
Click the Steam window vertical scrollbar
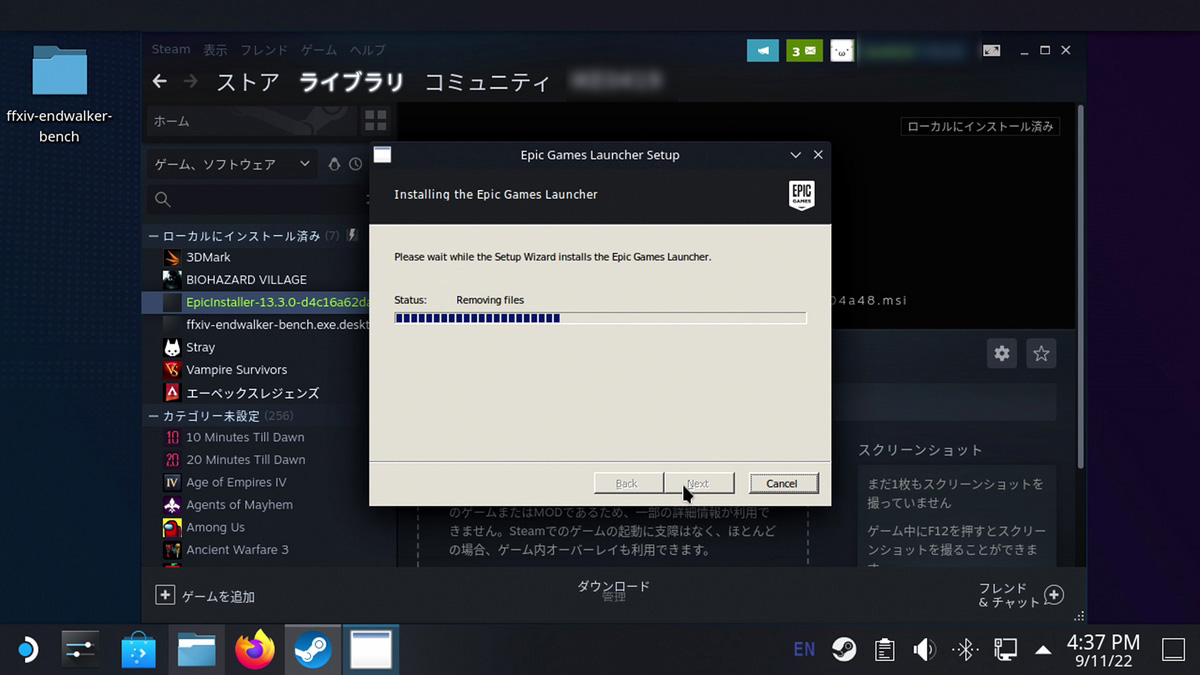click(1080, 285)
